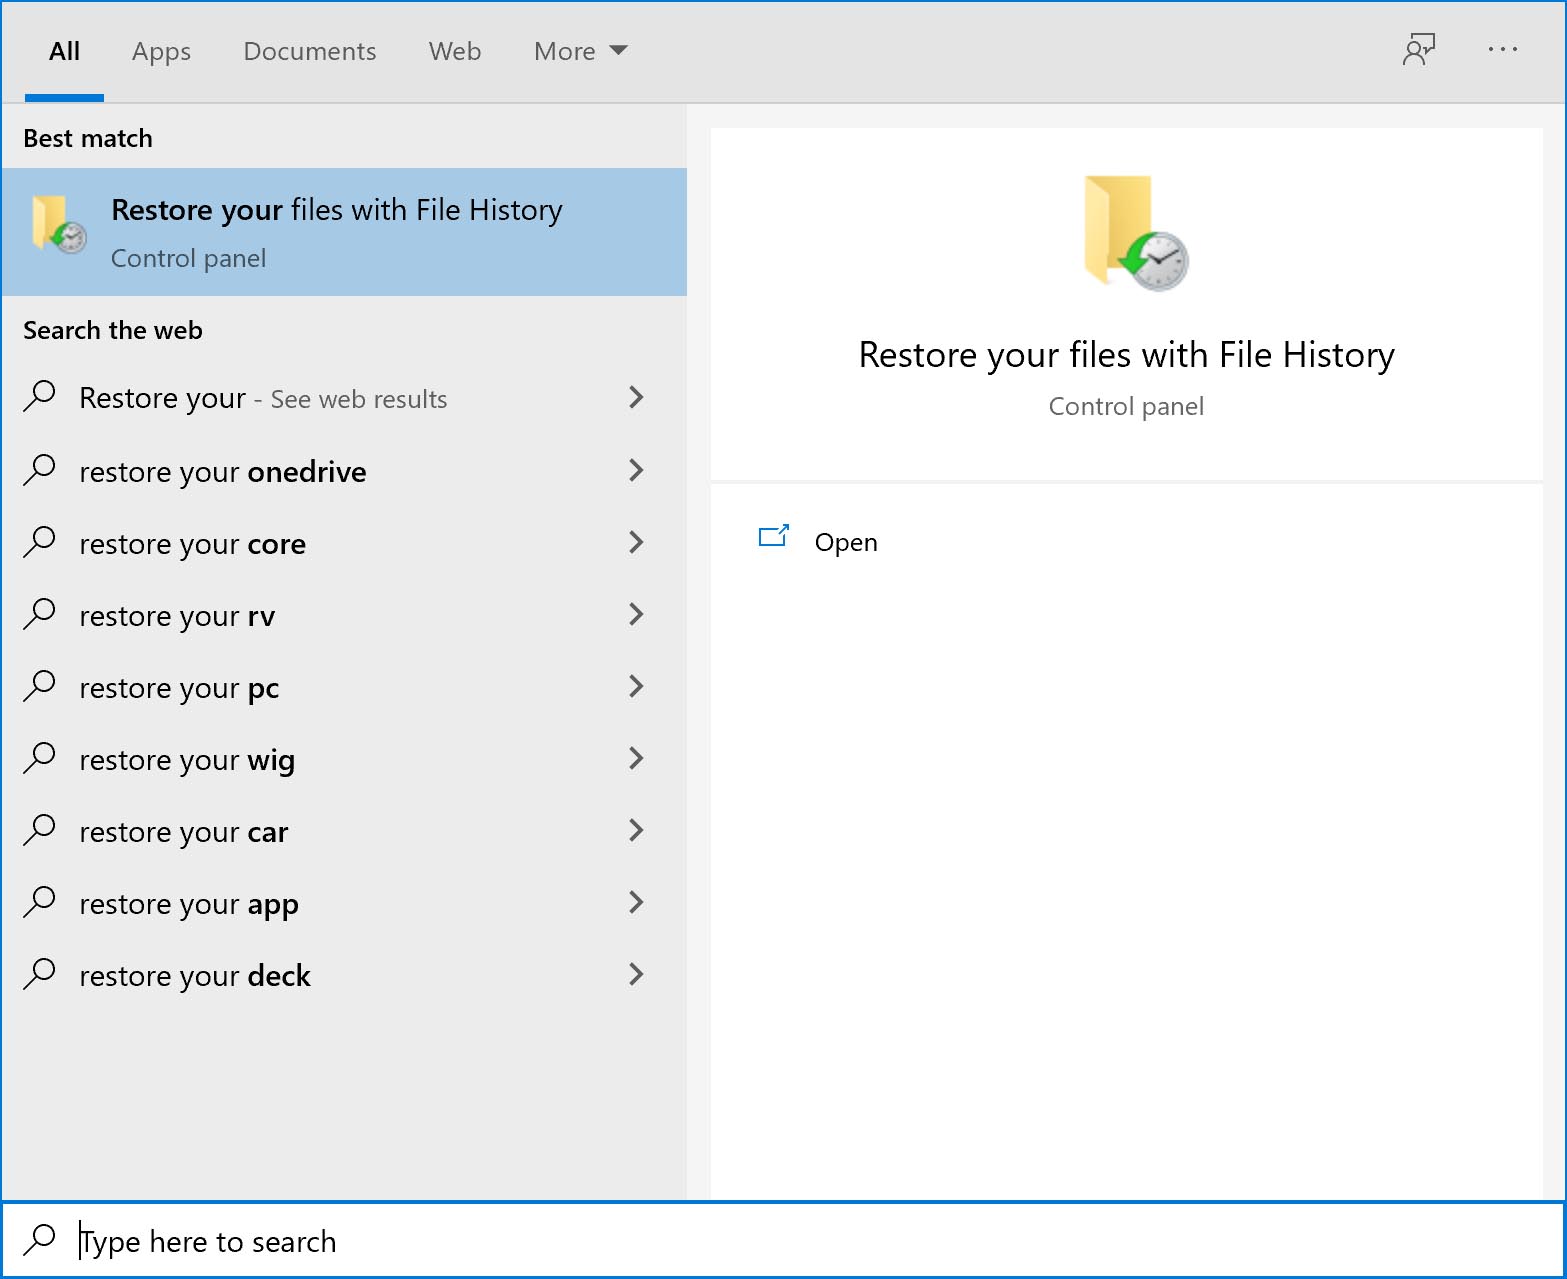Expand arrow for 'restore your app'
The image size is (1567, 1279).
coord(636,902)
